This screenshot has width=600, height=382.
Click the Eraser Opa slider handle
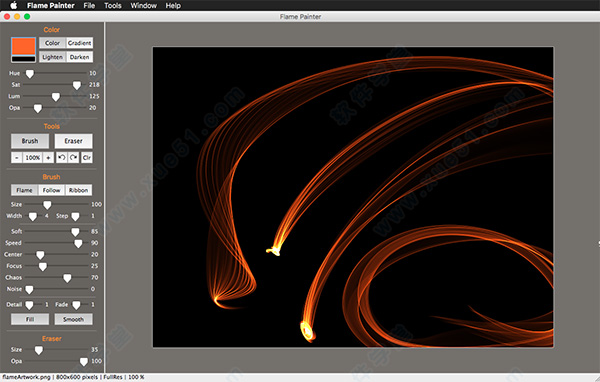pos(84,361)
